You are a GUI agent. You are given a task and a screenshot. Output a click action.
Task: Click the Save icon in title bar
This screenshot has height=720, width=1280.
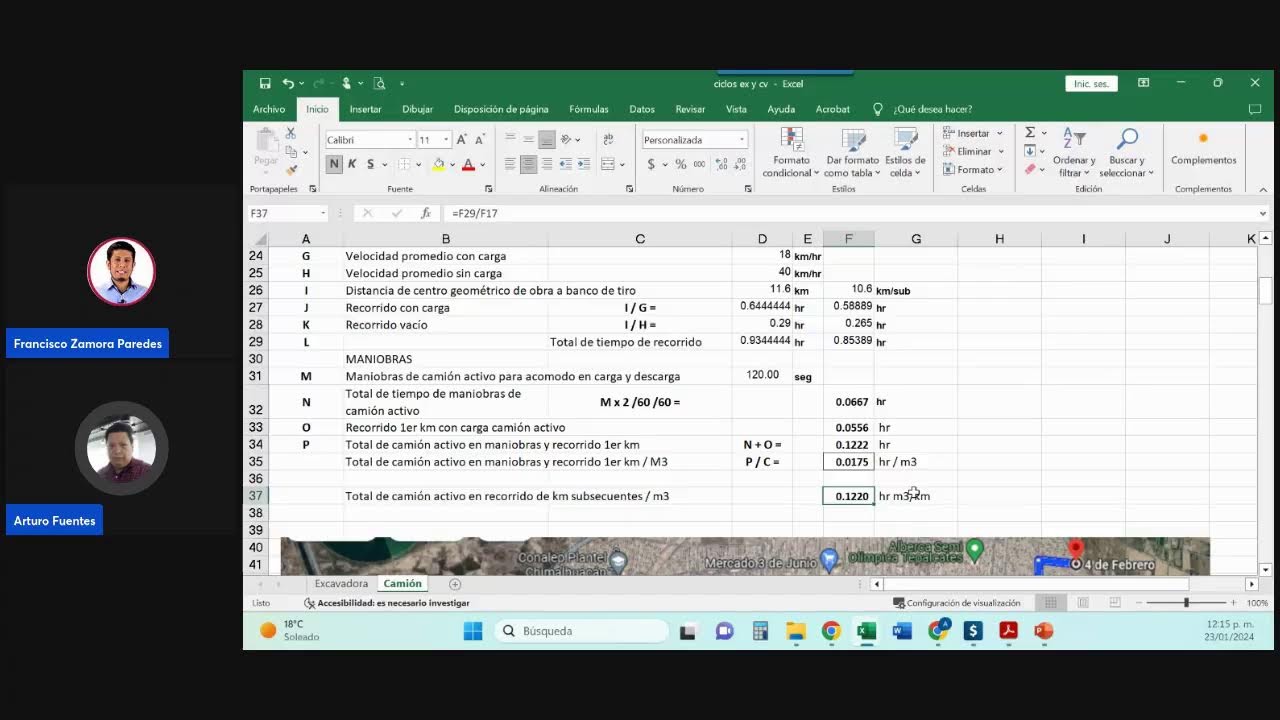pyautogui.click(x=265, y=84)
